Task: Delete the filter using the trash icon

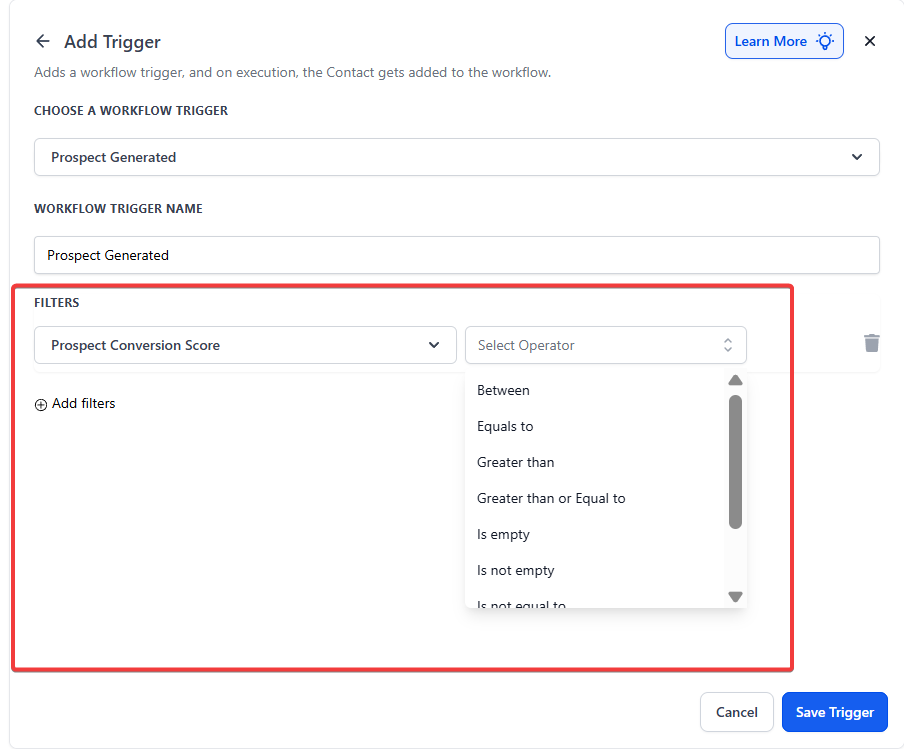Action: [x=871, y=343]
